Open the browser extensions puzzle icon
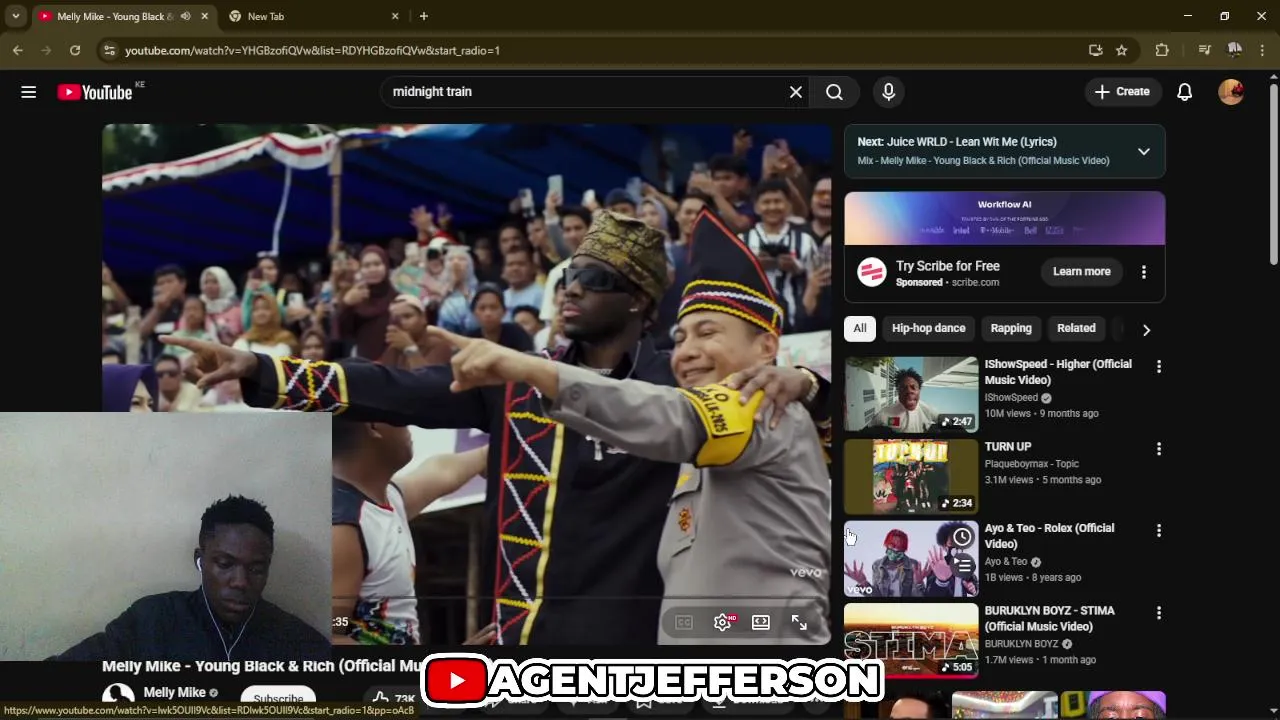This screenshot has height=720, width=1280. point(1162,50)
